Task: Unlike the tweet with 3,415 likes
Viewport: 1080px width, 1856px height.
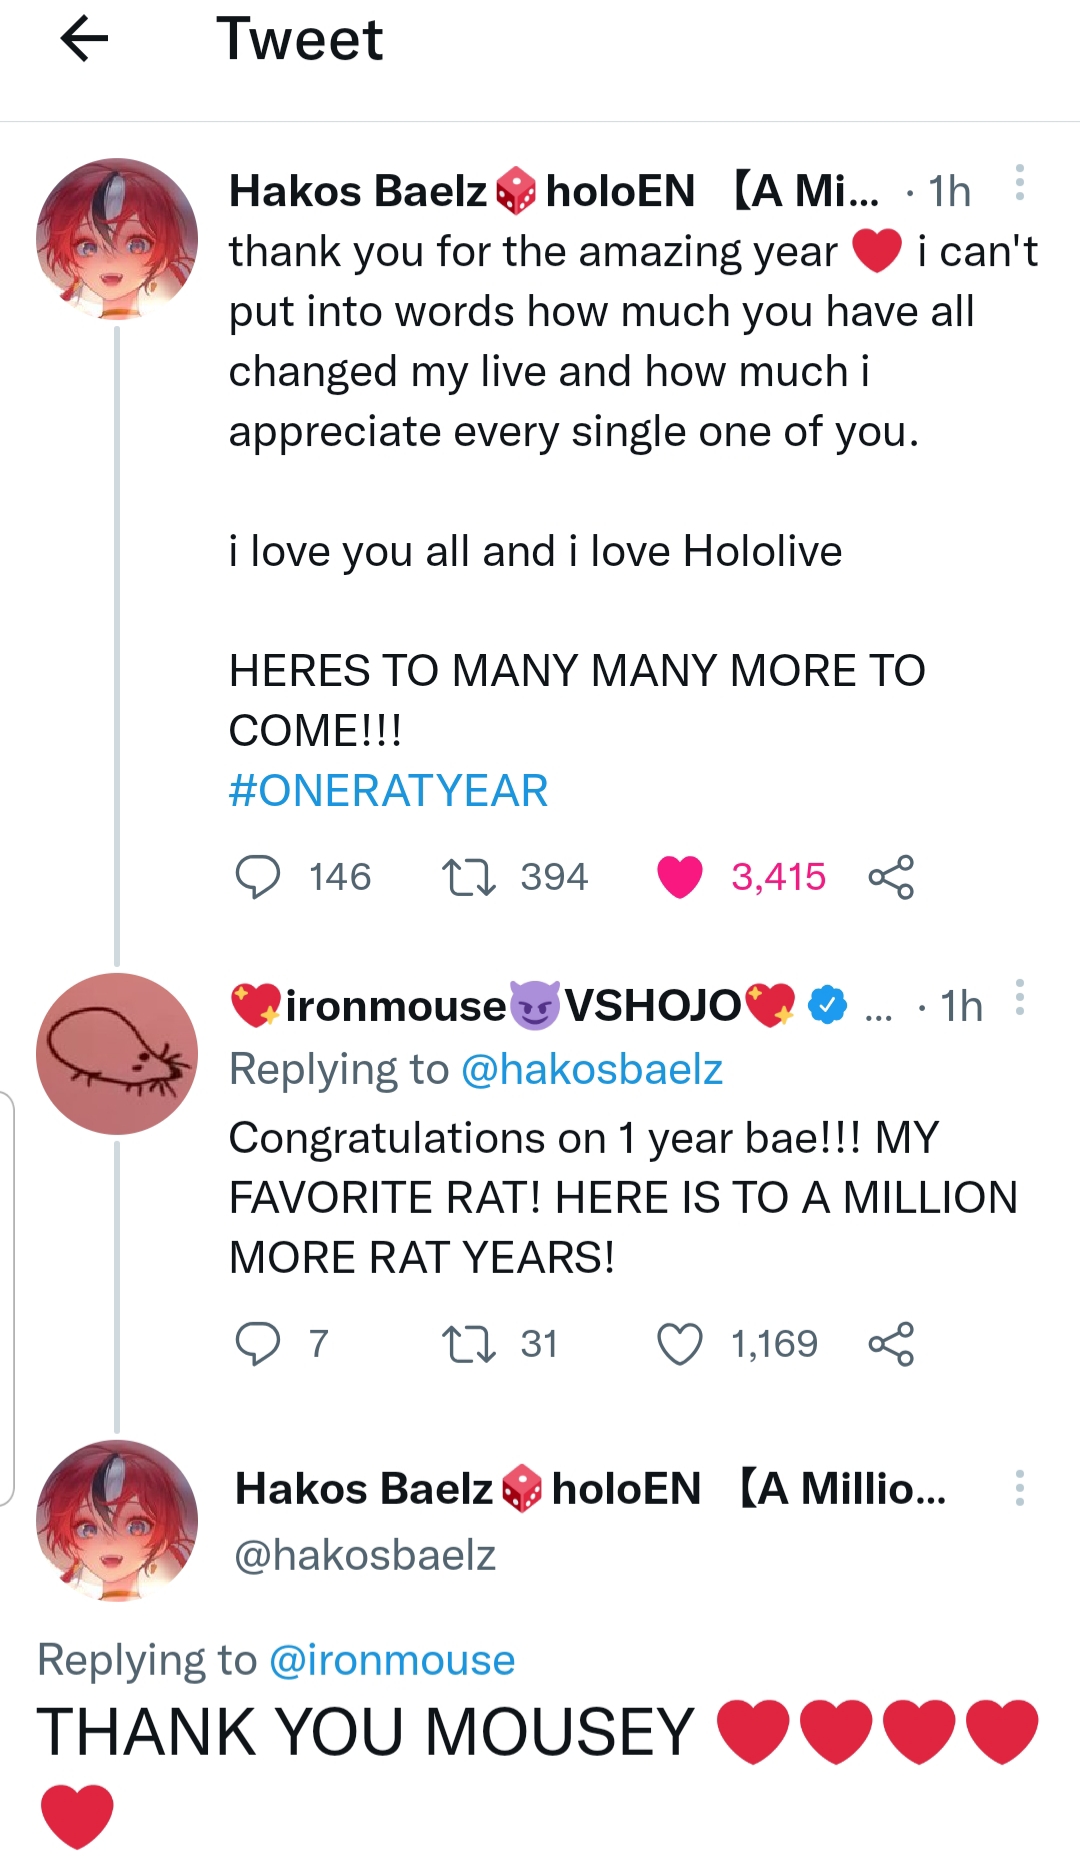Action: click(x=680, y=877)
